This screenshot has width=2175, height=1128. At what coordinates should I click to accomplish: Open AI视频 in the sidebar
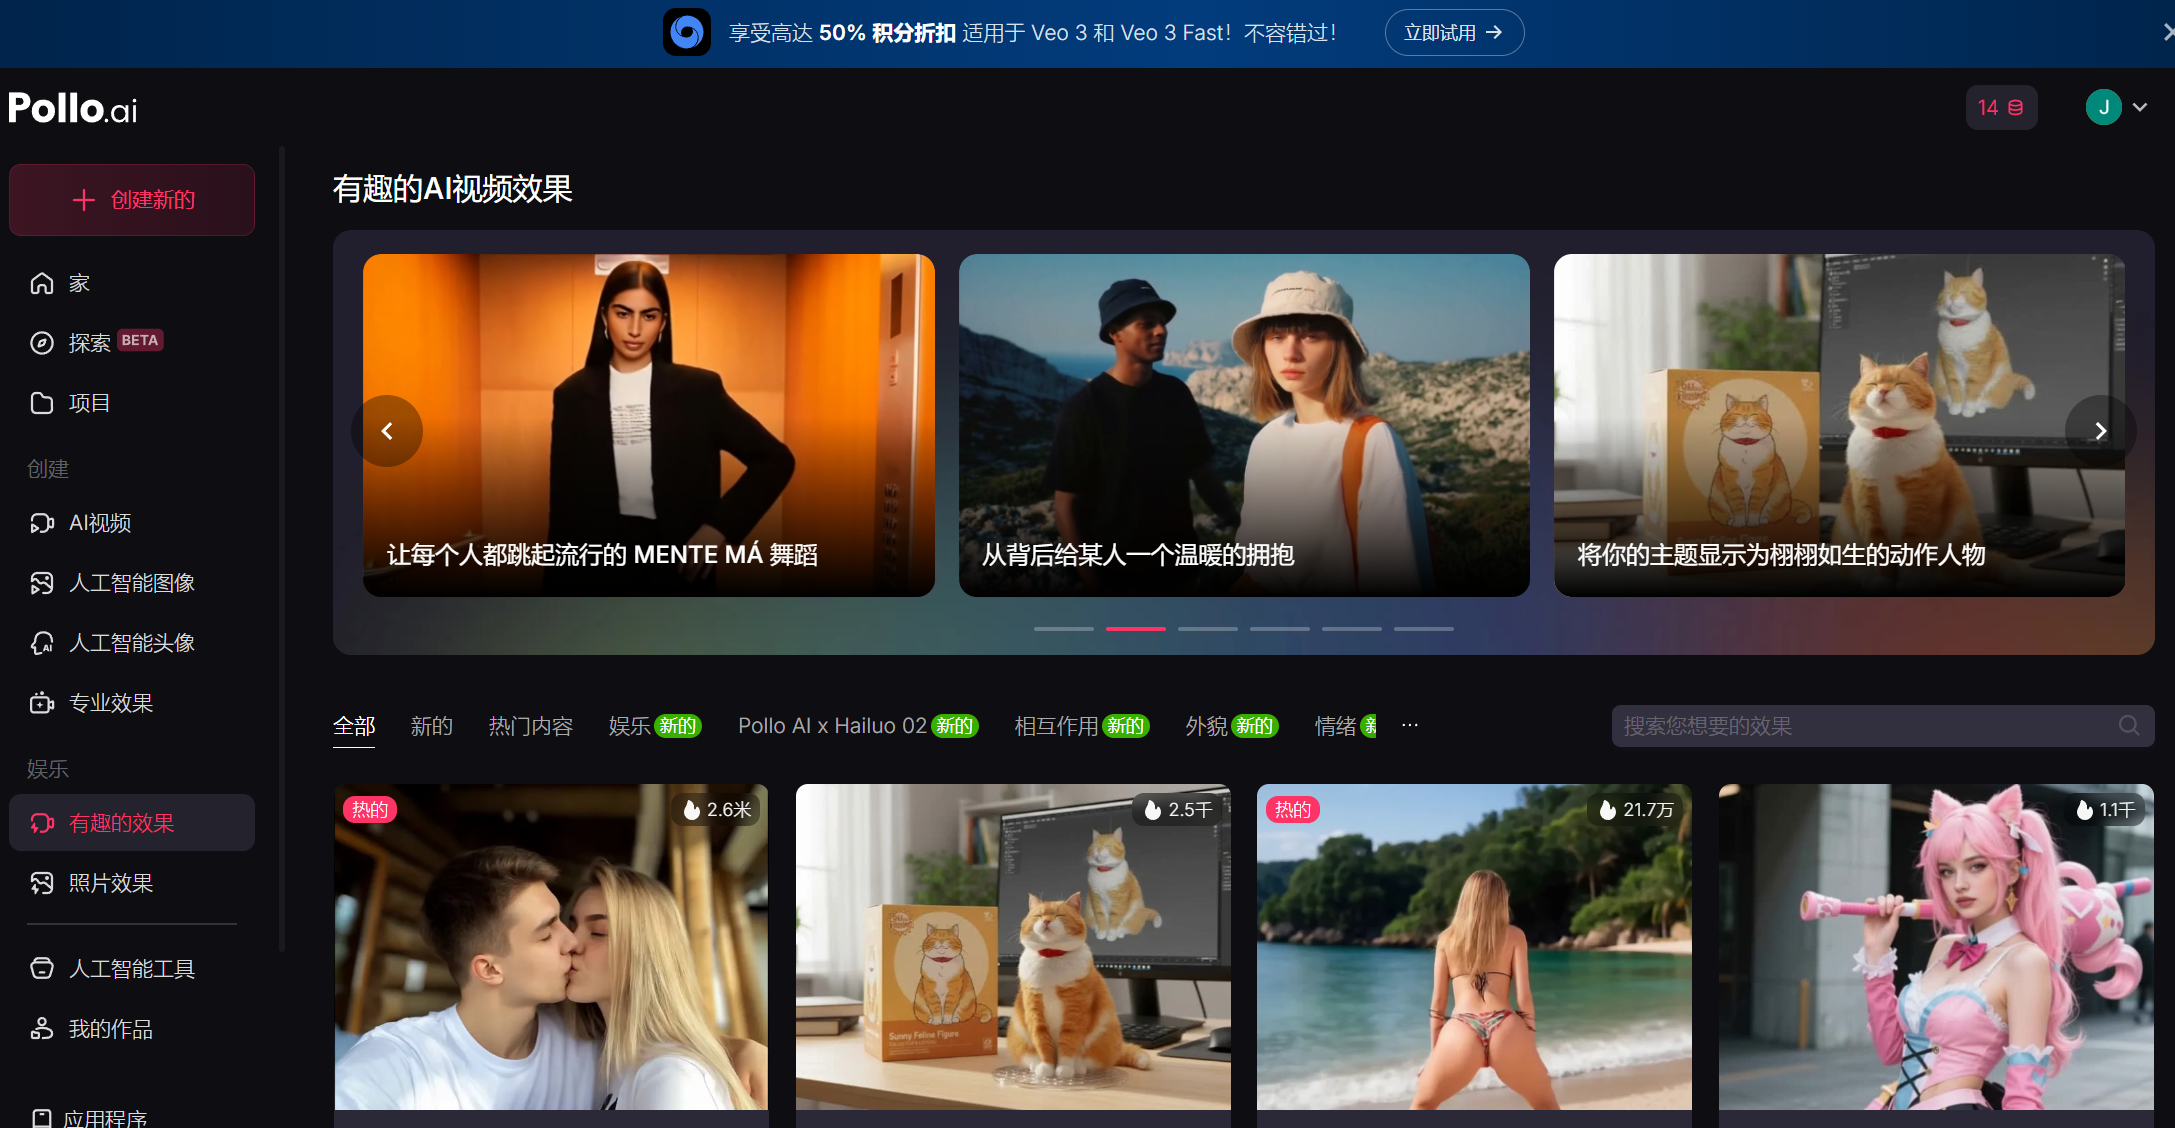pyautogui.click(x=132, y=523)
